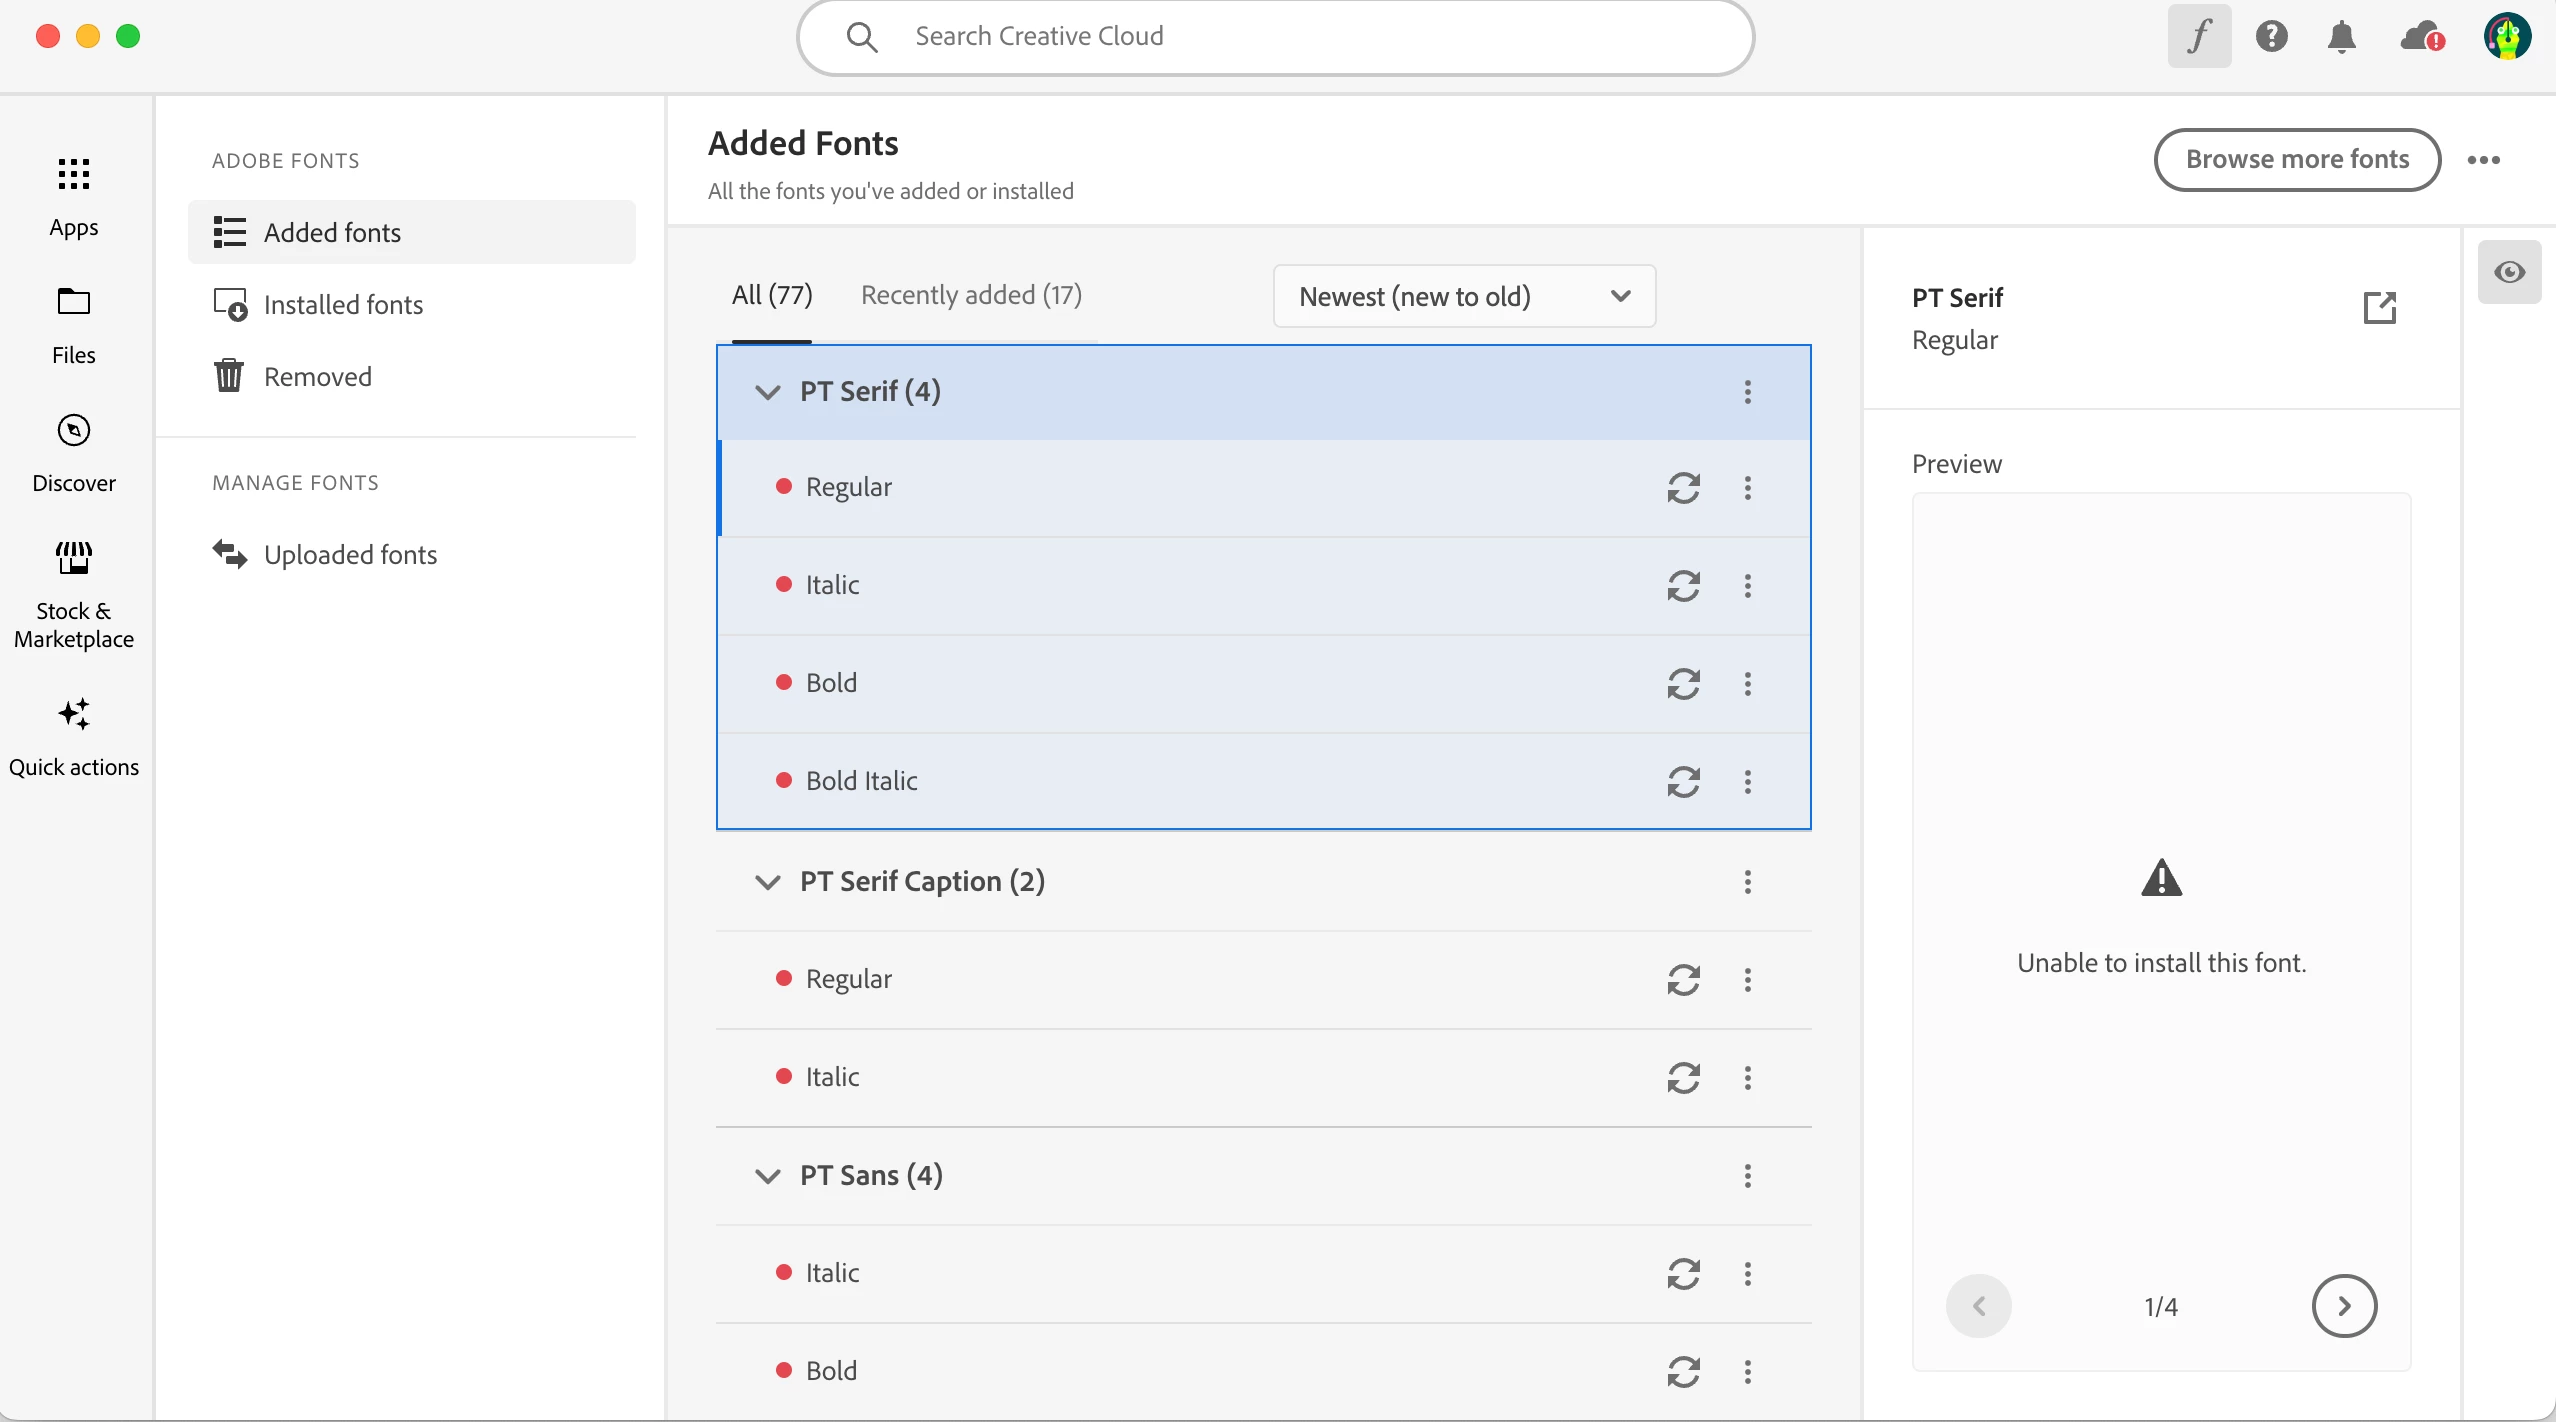
Task: Click Browse more fonts button
Action: click(x=2296, y=159)
